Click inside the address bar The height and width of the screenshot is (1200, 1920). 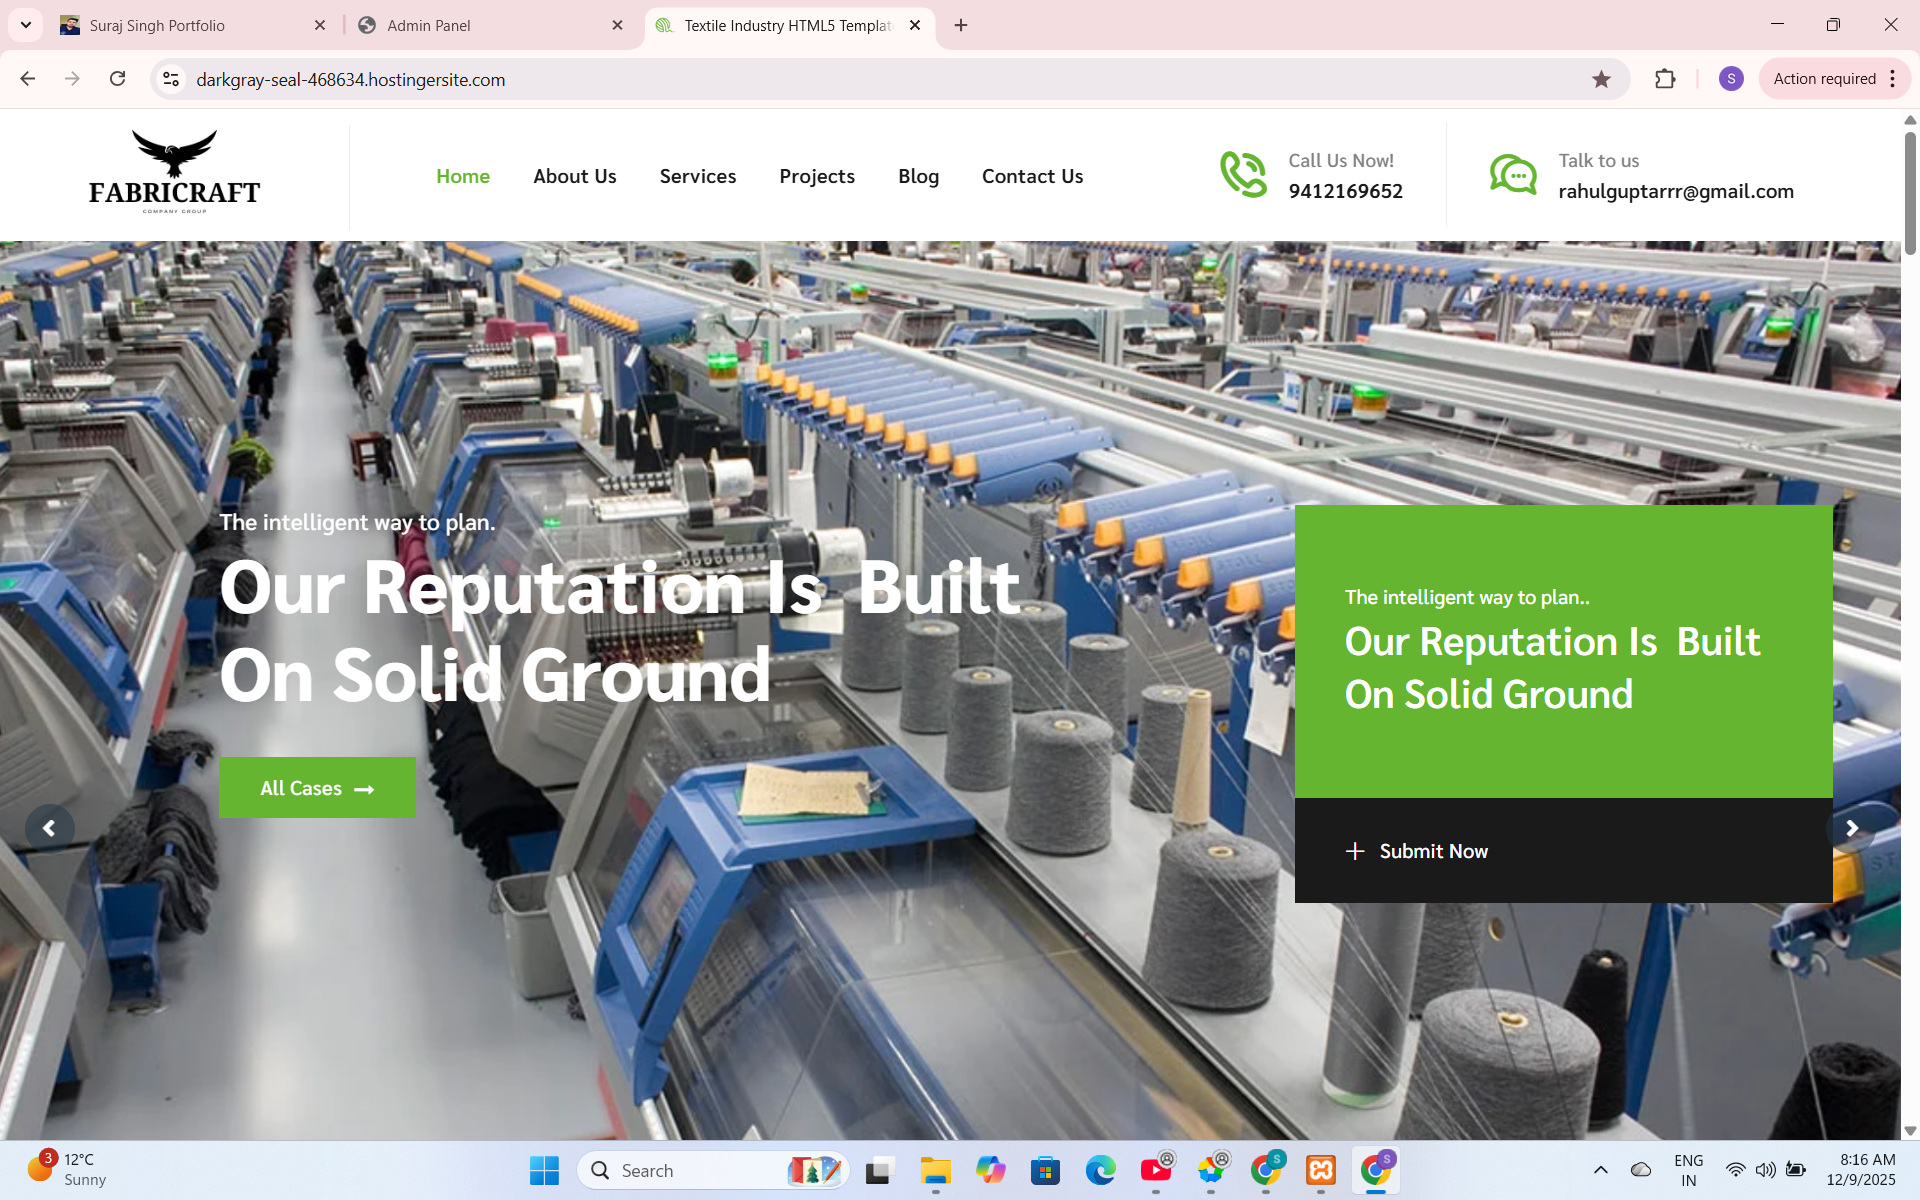(x=600, y=79)
